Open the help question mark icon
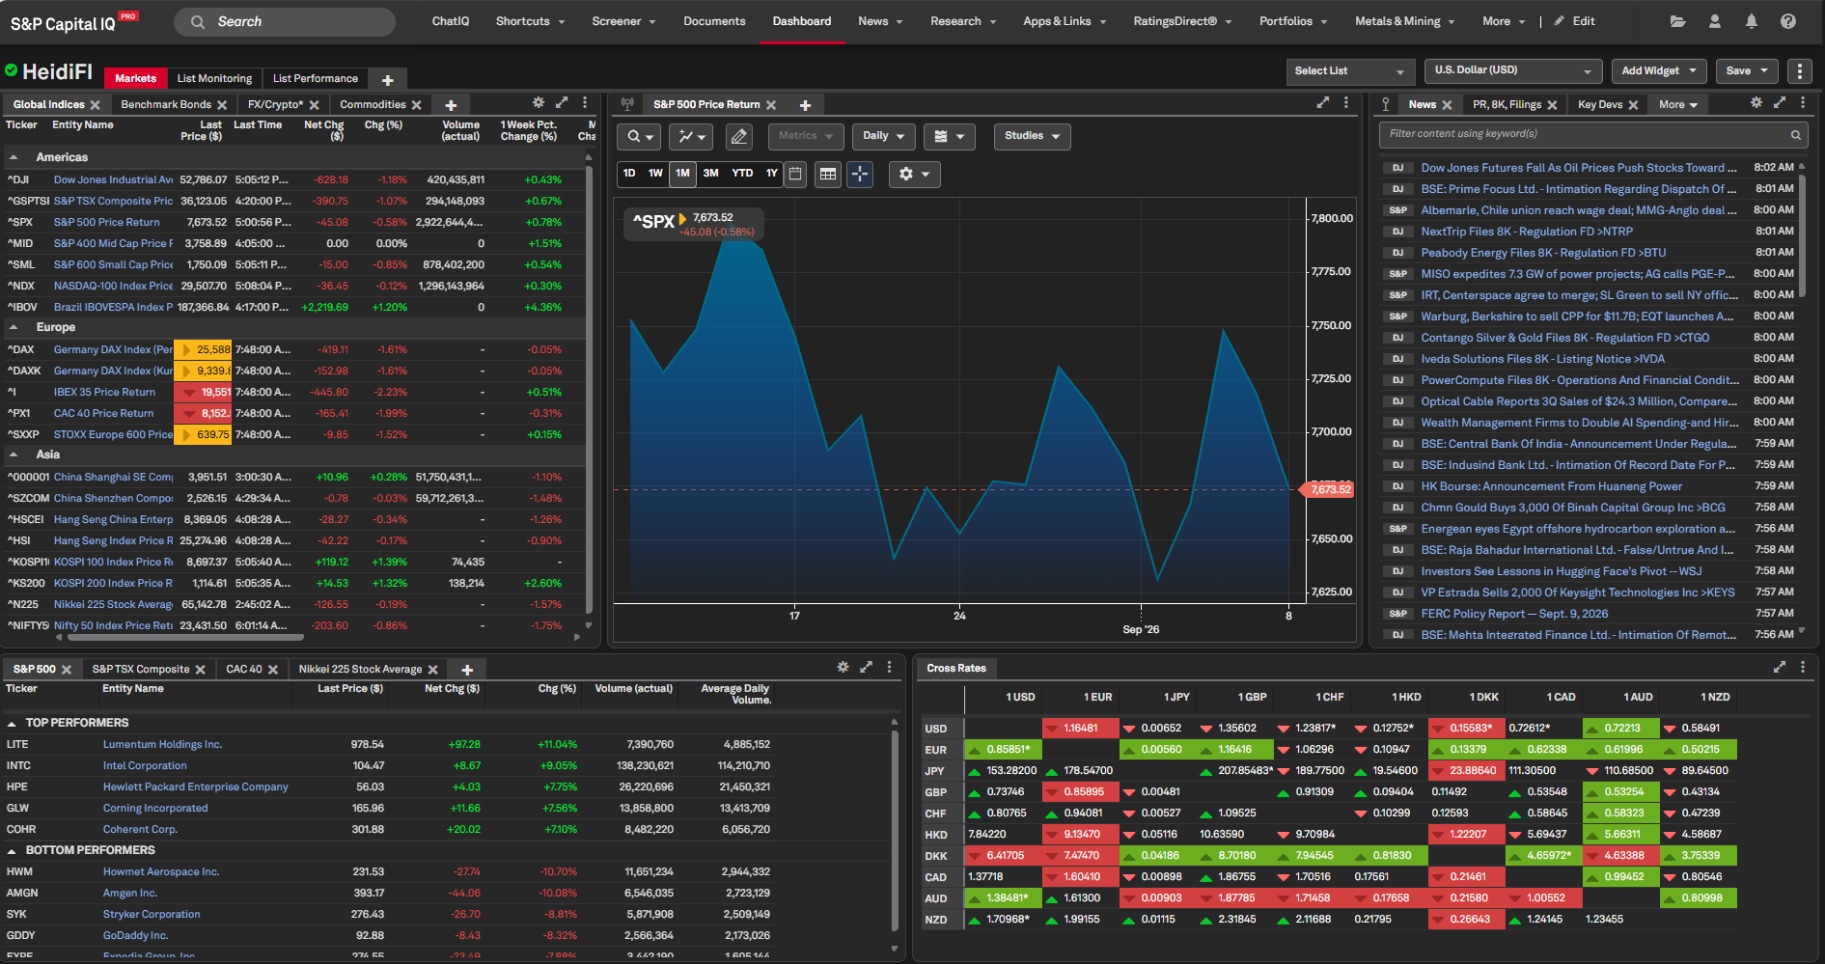 [x=1788, y=21]
